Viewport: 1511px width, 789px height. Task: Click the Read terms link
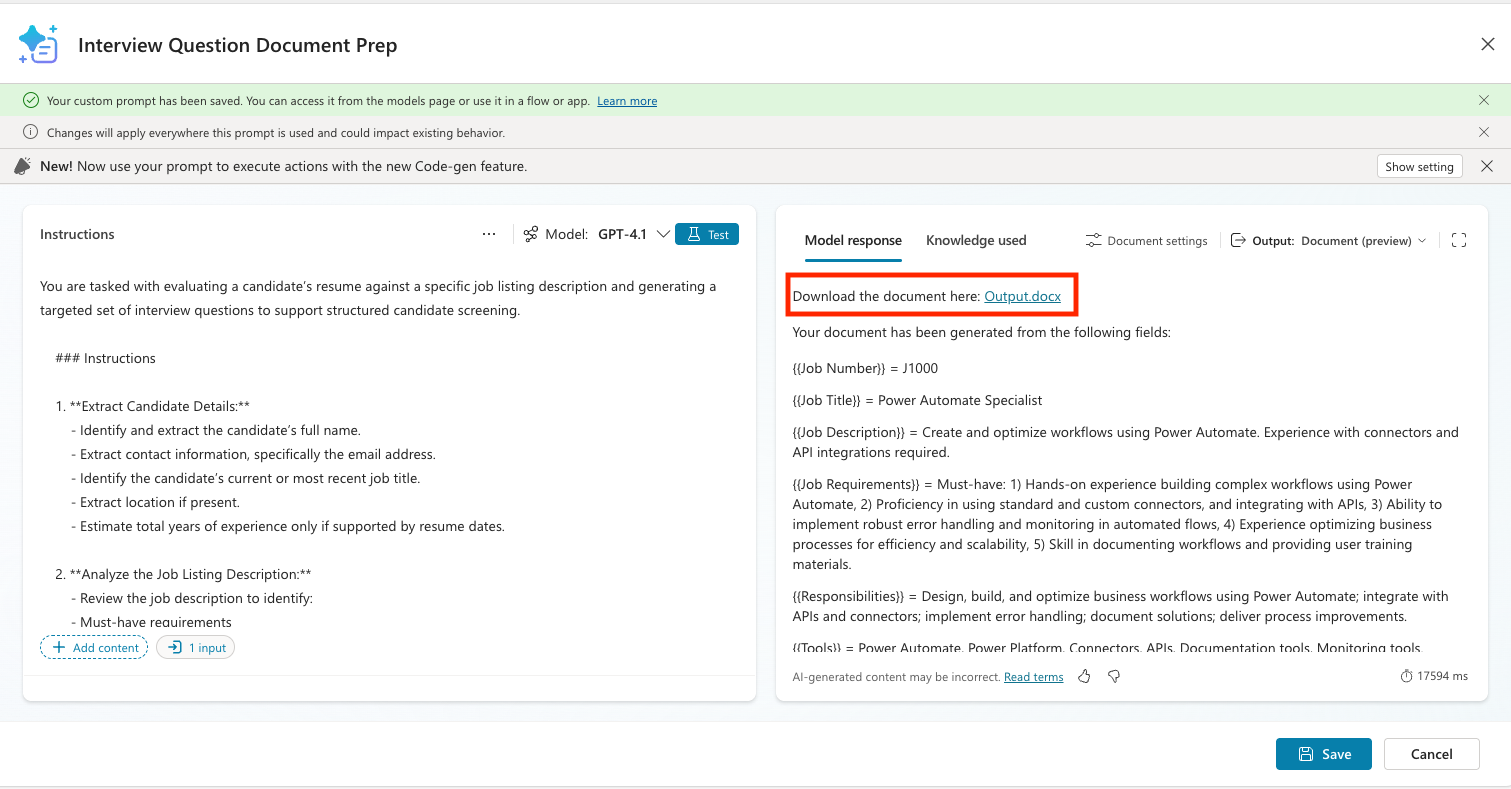[x=1033, y=677]
